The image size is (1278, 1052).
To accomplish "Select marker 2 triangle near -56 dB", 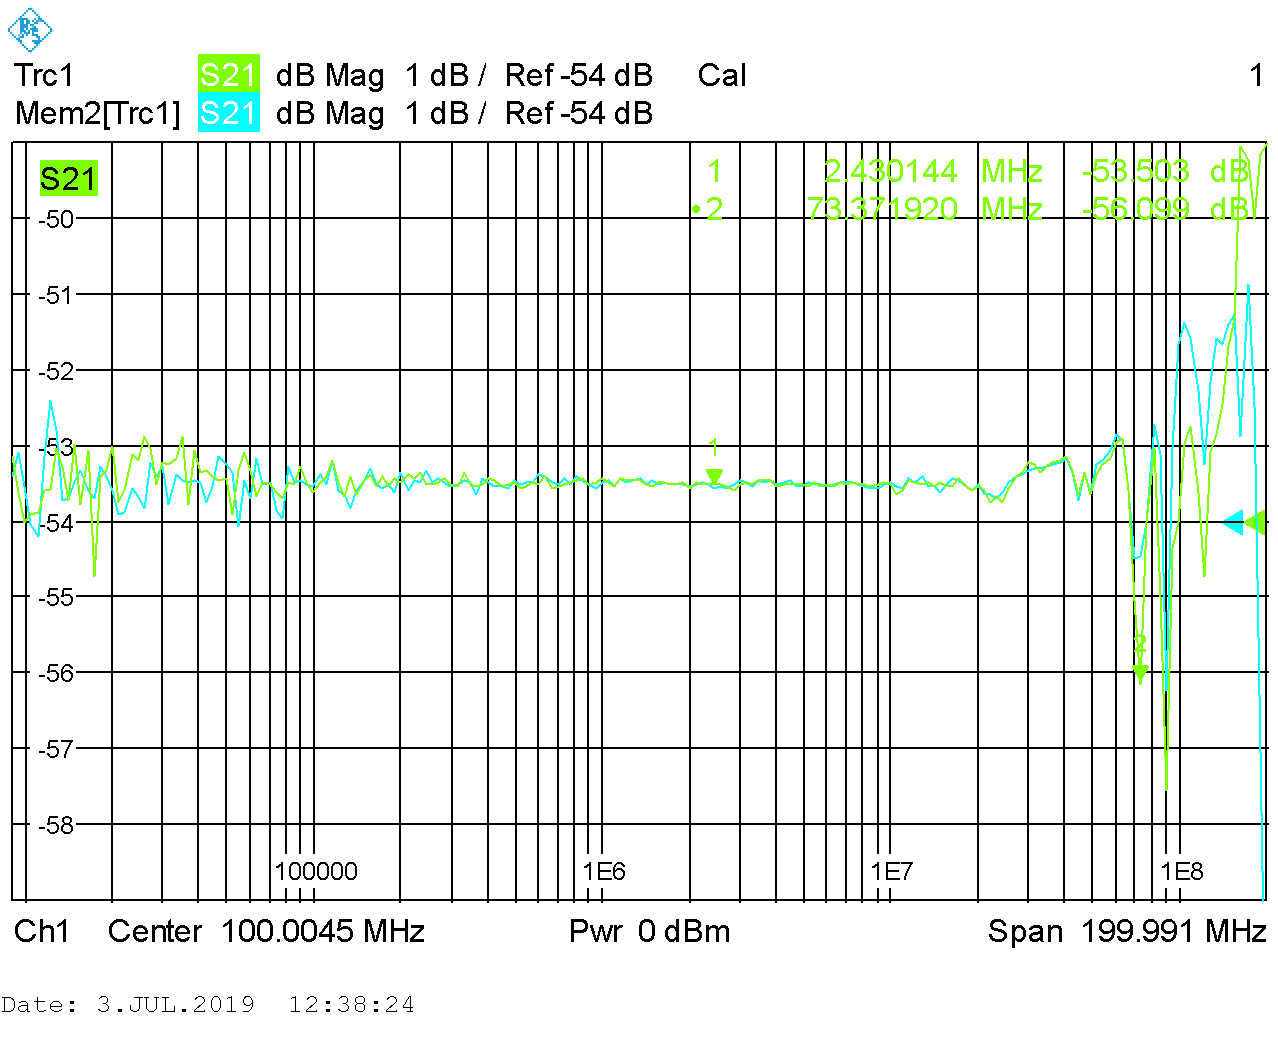I will [1140, 674].
